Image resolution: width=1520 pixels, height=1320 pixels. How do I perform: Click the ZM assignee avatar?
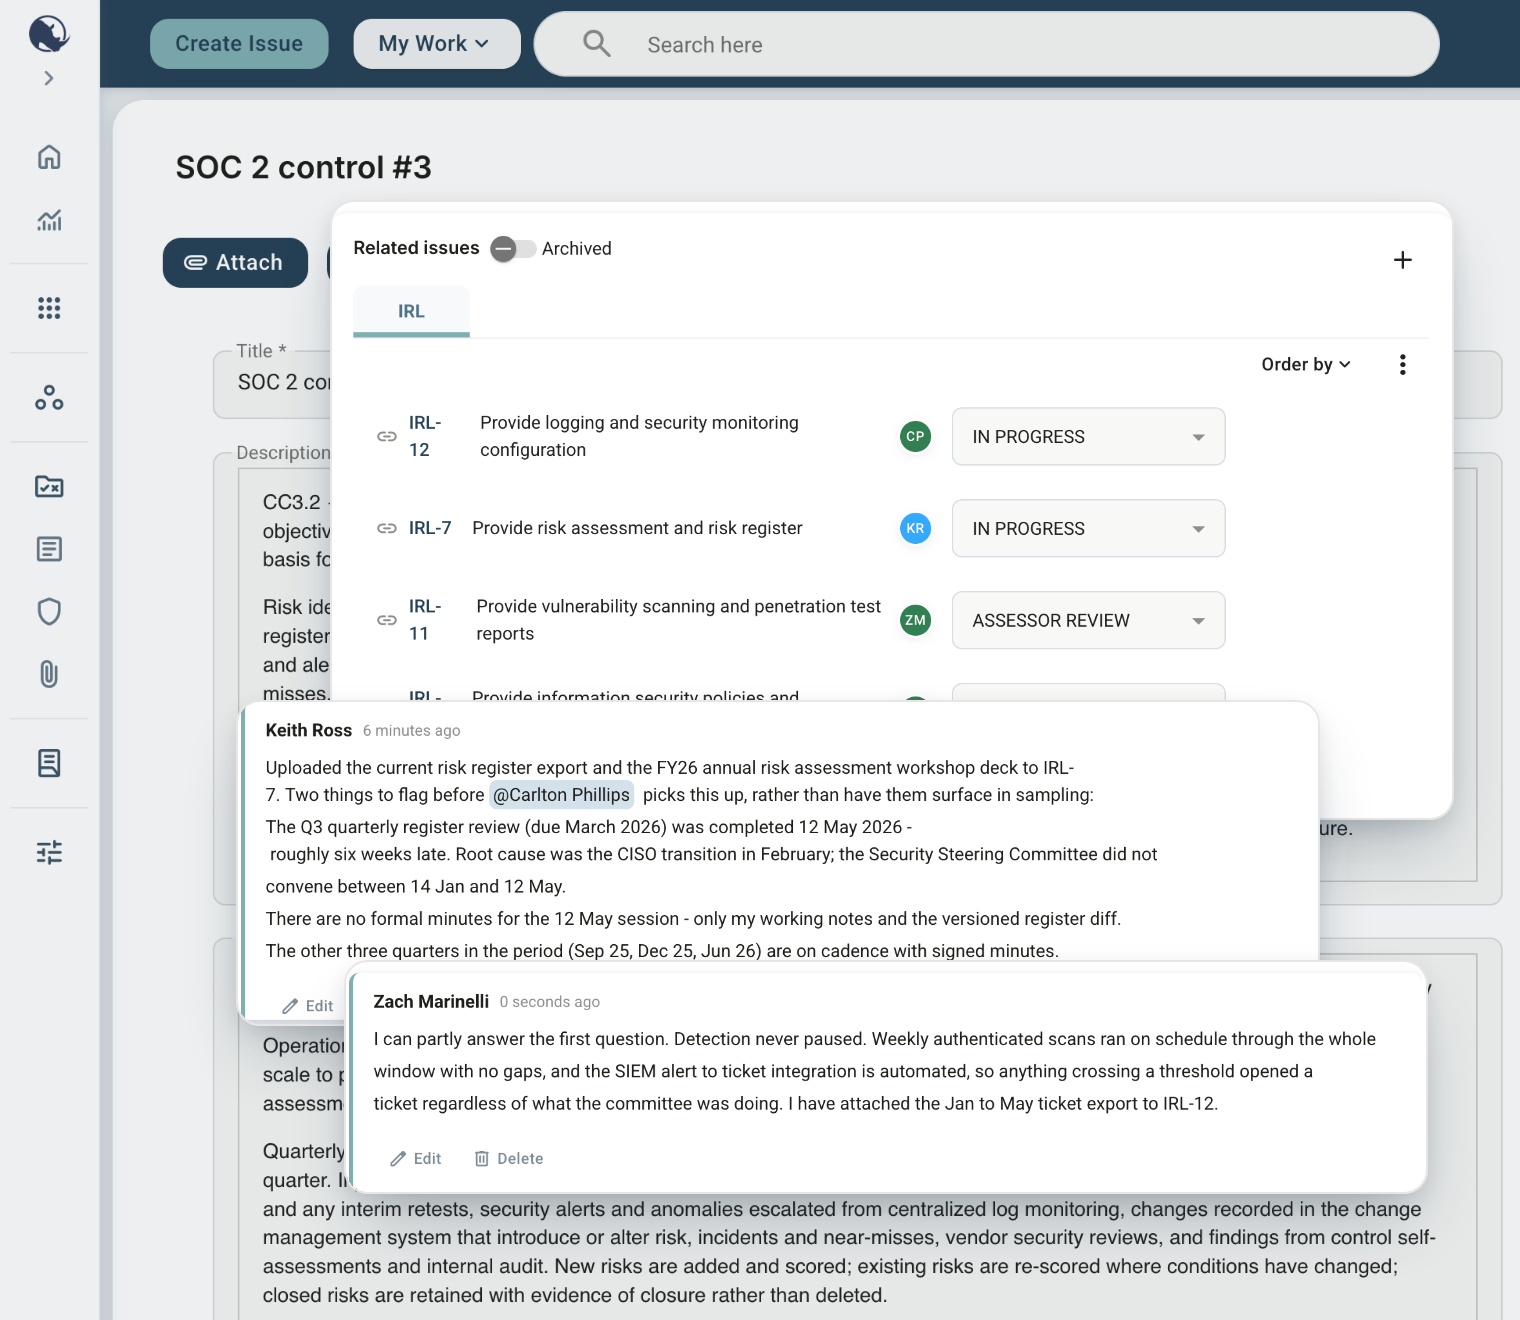[x=915, y=621]
